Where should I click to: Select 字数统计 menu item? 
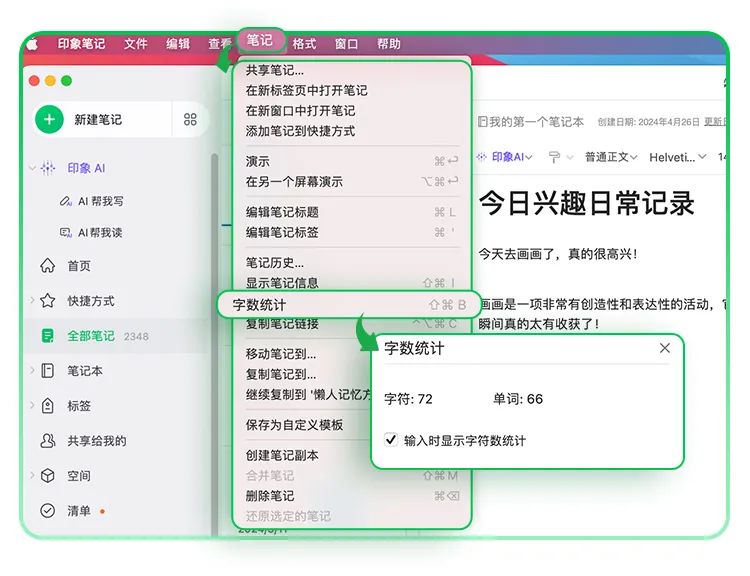[x=349, y=304]
